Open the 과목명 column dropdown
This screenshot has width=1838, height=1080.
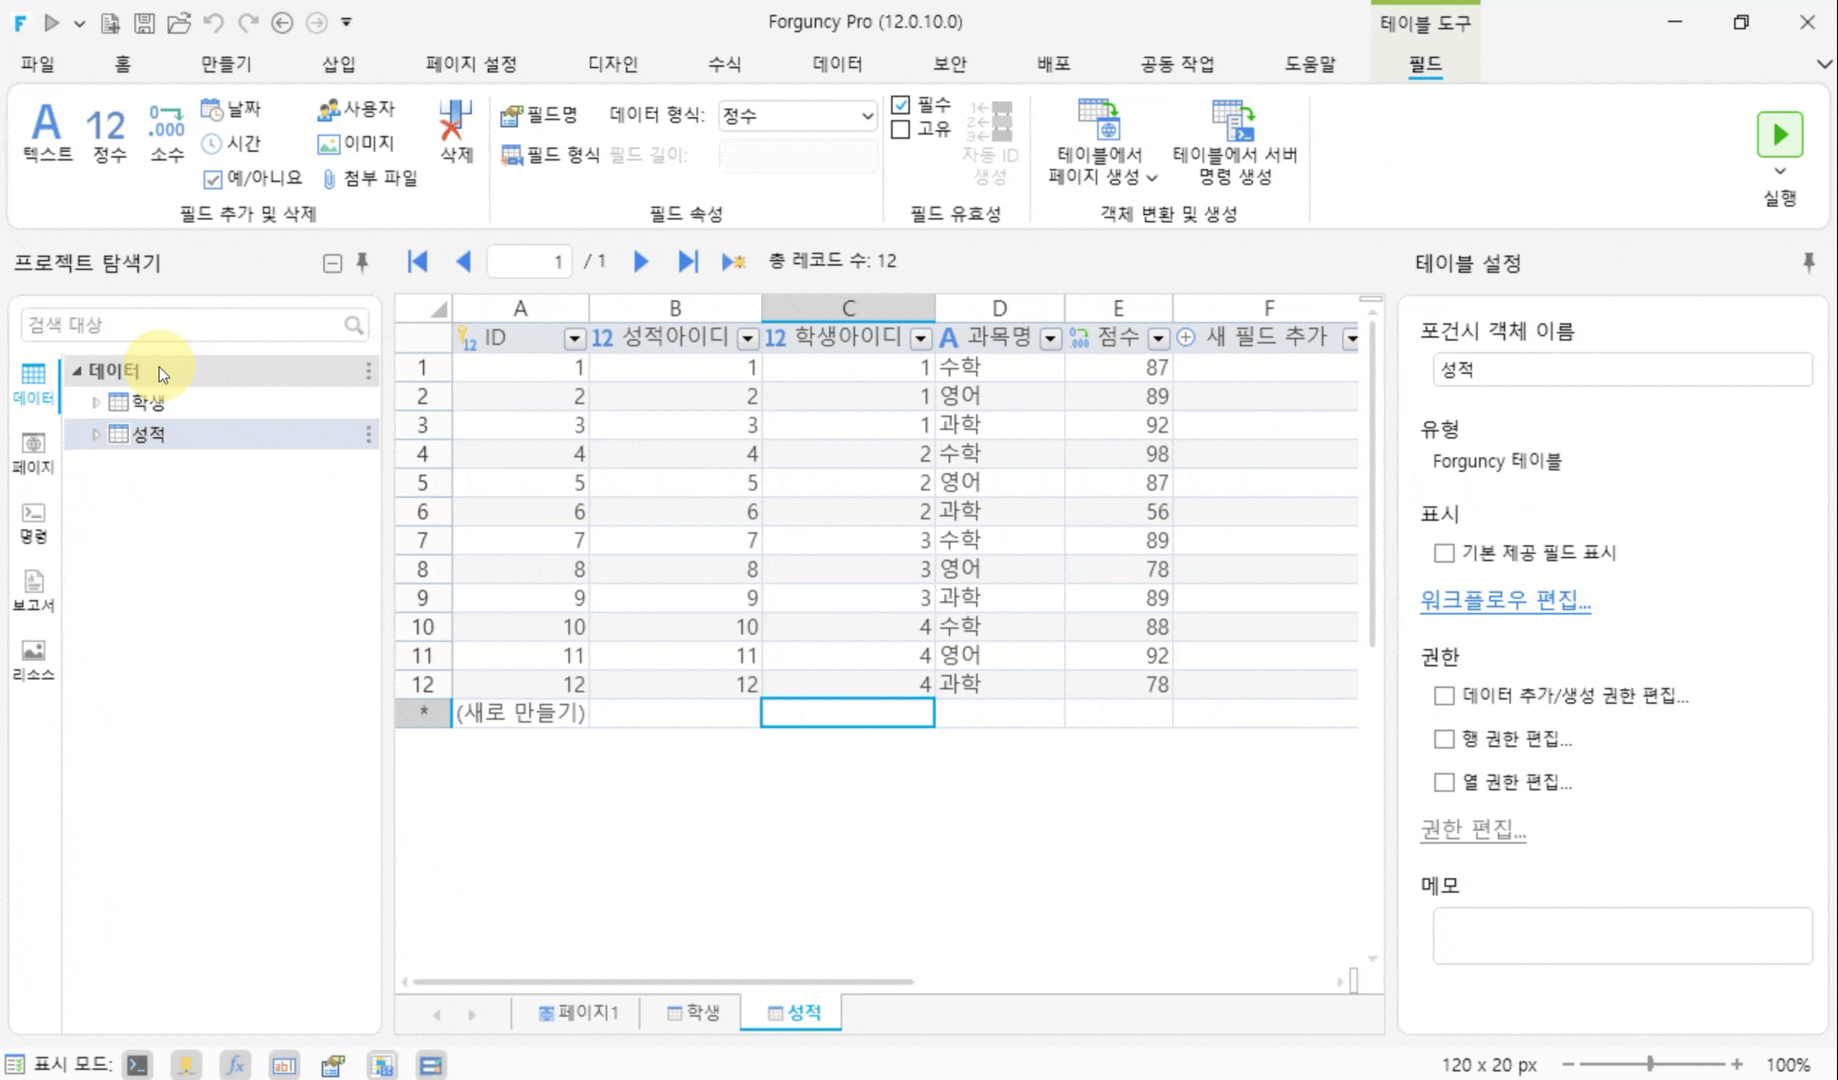tap(1050, 339)
